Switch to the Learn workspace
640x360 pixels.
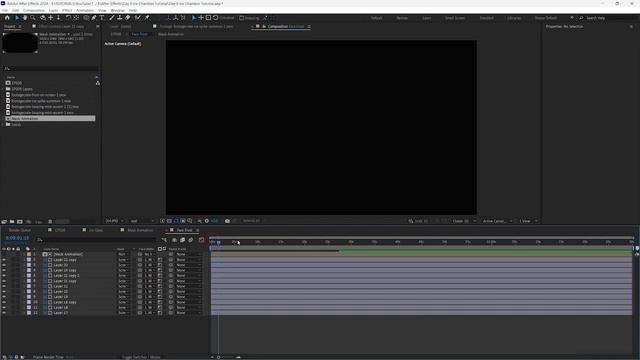pos(427,18)
